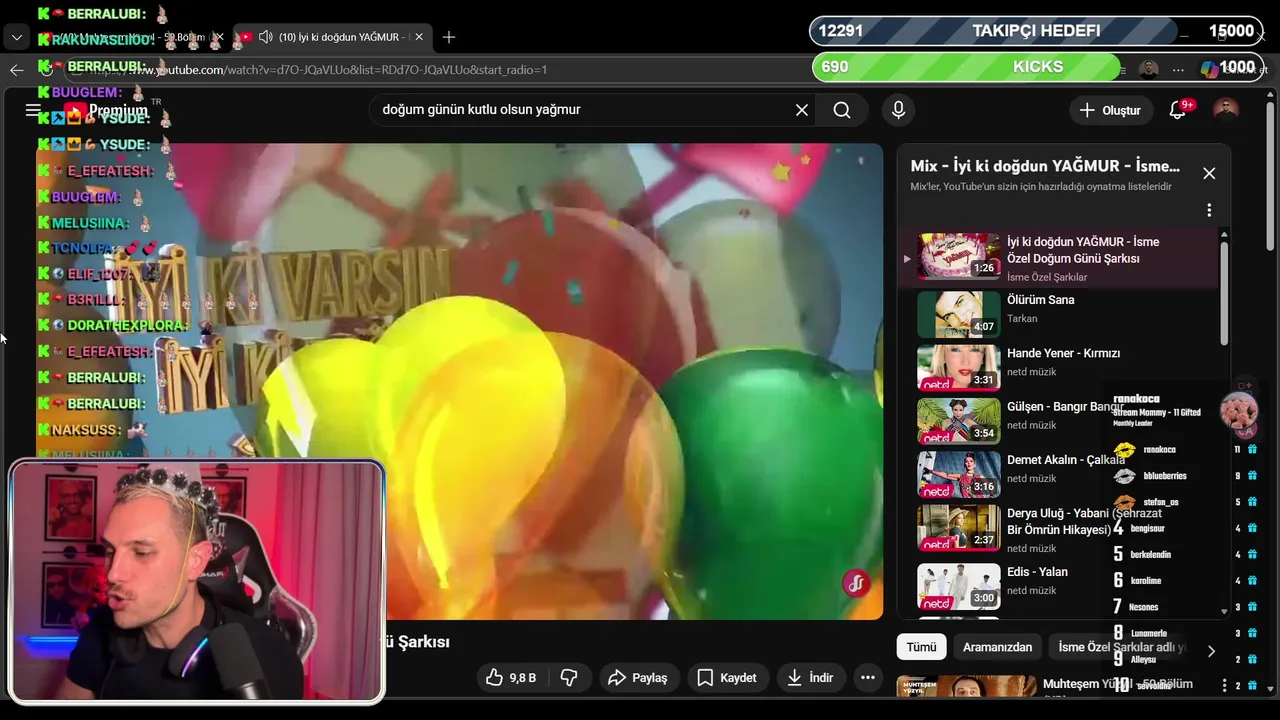Open Hande Yener - Kırmızı thumbnail
This screenshot has height=720, width=1280.
(958, 368)
